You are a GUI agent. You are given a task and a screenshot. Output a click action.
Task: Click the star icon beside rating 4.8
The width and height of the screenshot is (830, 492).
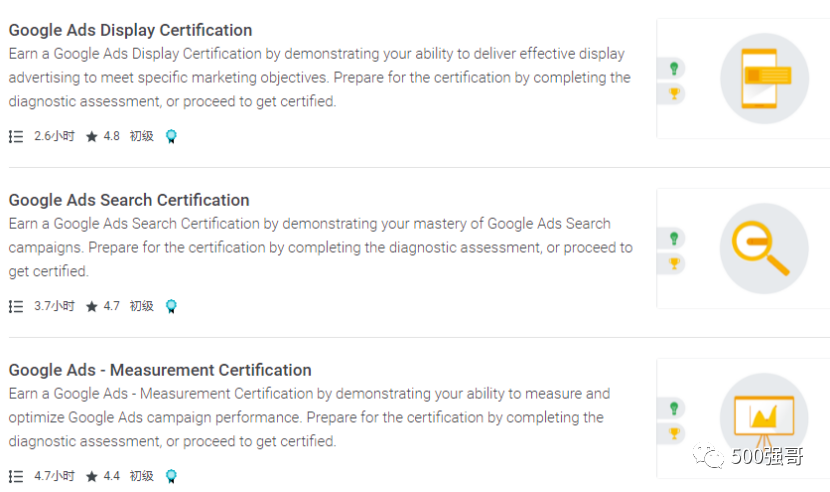tap(92, 137)
